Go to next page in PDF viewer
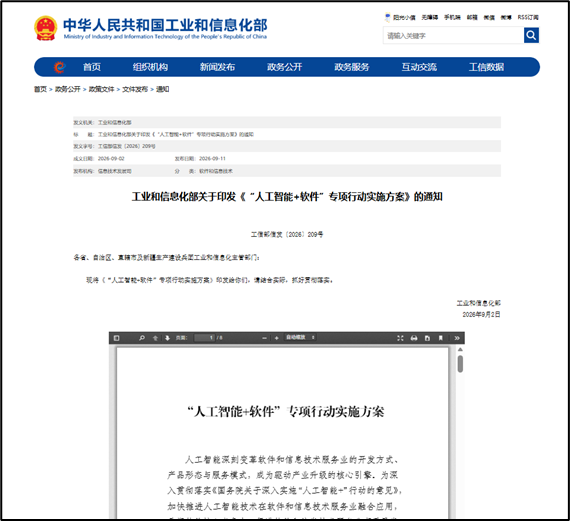Screen dimensions: 570x521 [167, 338]
